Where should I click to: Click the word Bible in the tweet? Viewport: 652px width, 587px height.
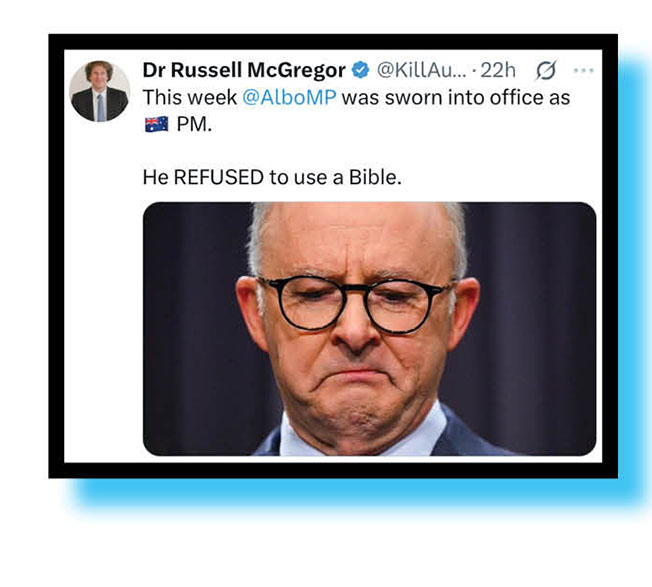click(375, 178)
